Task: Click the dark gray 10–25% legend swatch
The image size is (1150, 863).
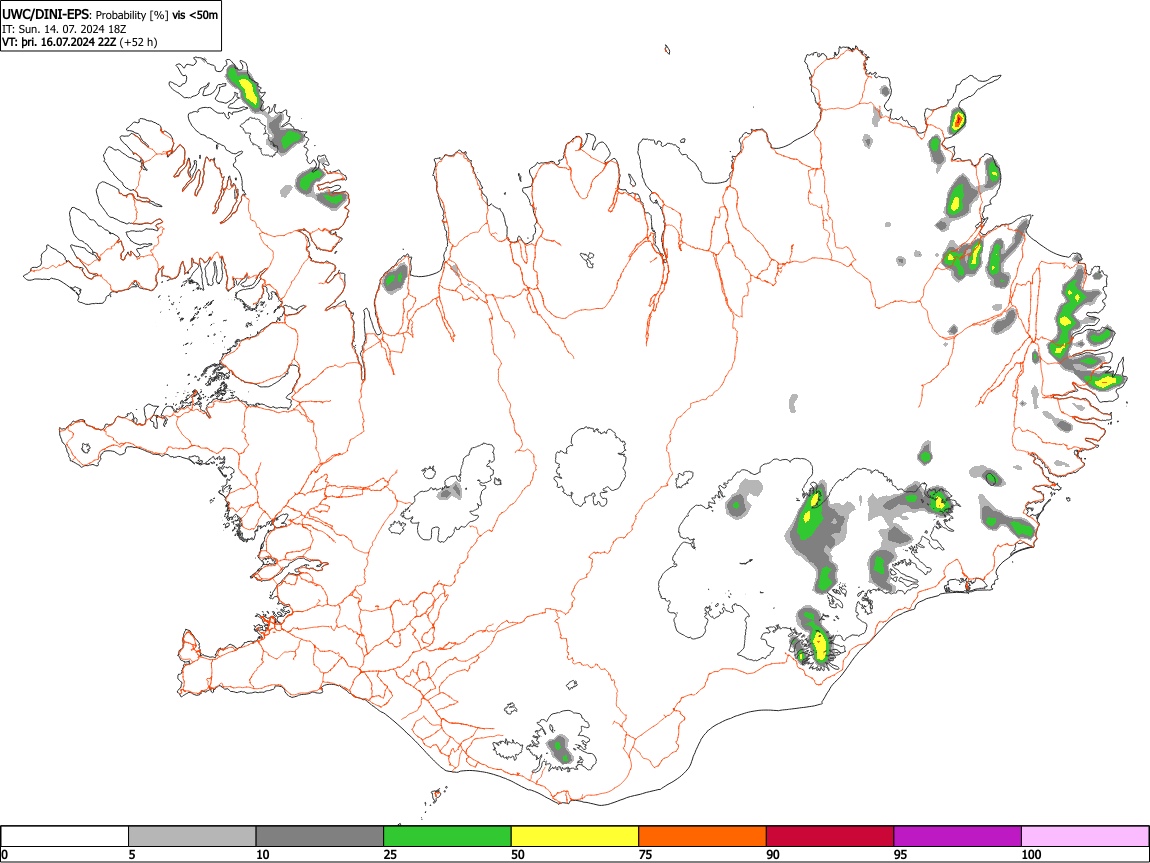Action: click(320, 837)
